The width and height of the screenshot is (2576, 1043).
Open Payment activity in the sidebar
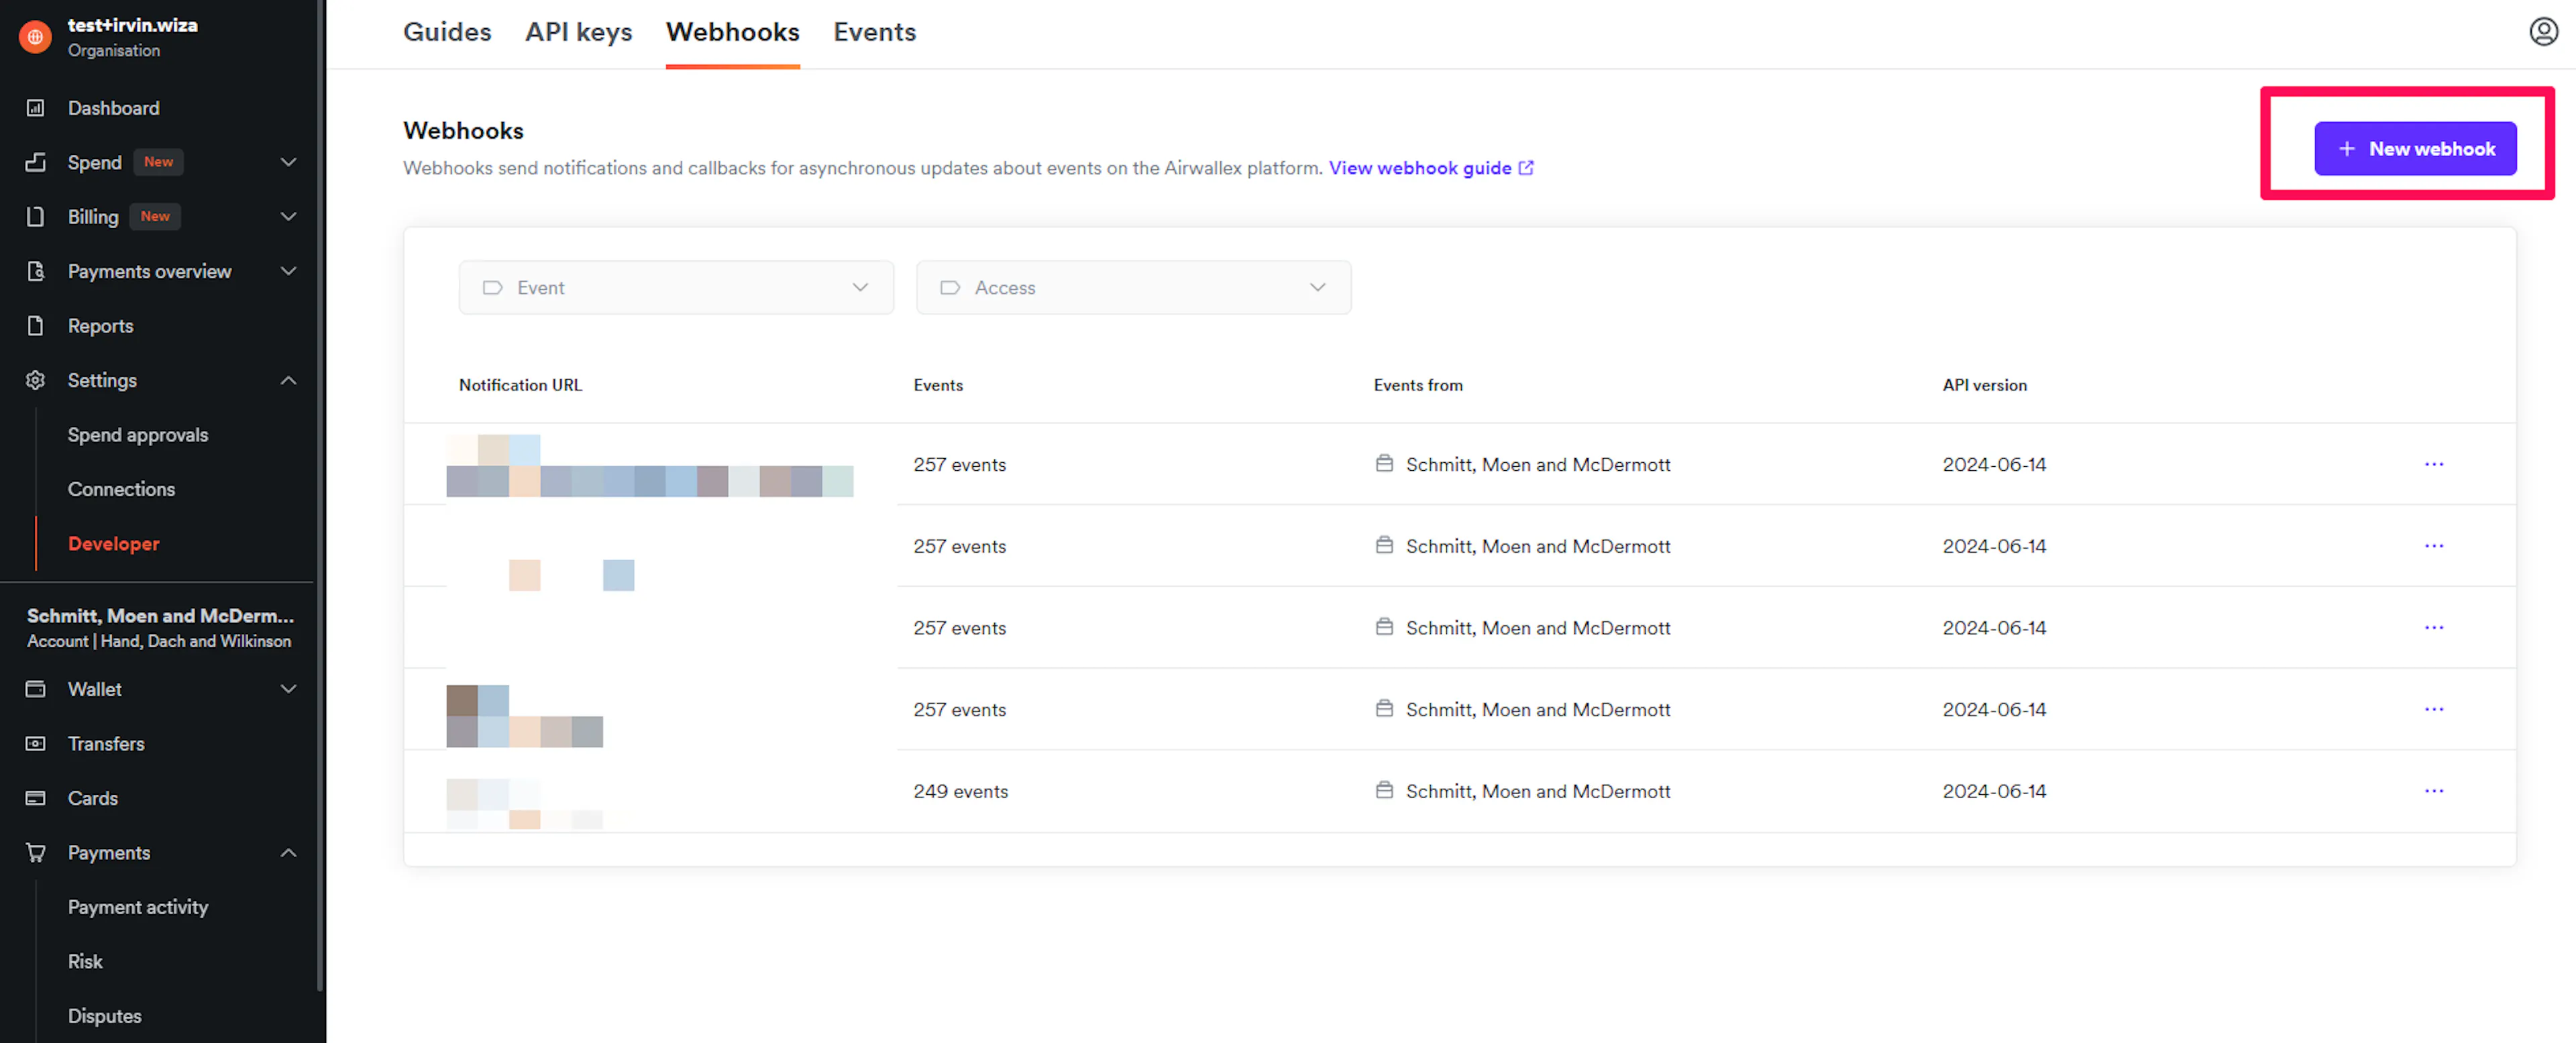click(x=138, y=907)
